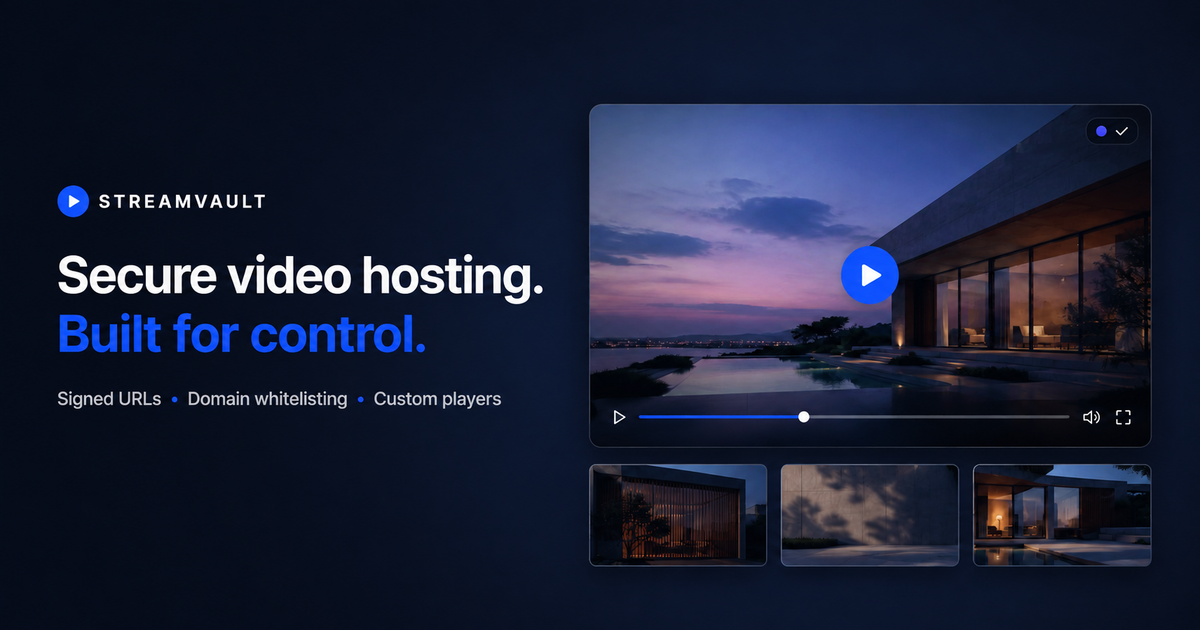Click the small play icon in player controls
Screen dimensions: 1200x630
(619, 417)
